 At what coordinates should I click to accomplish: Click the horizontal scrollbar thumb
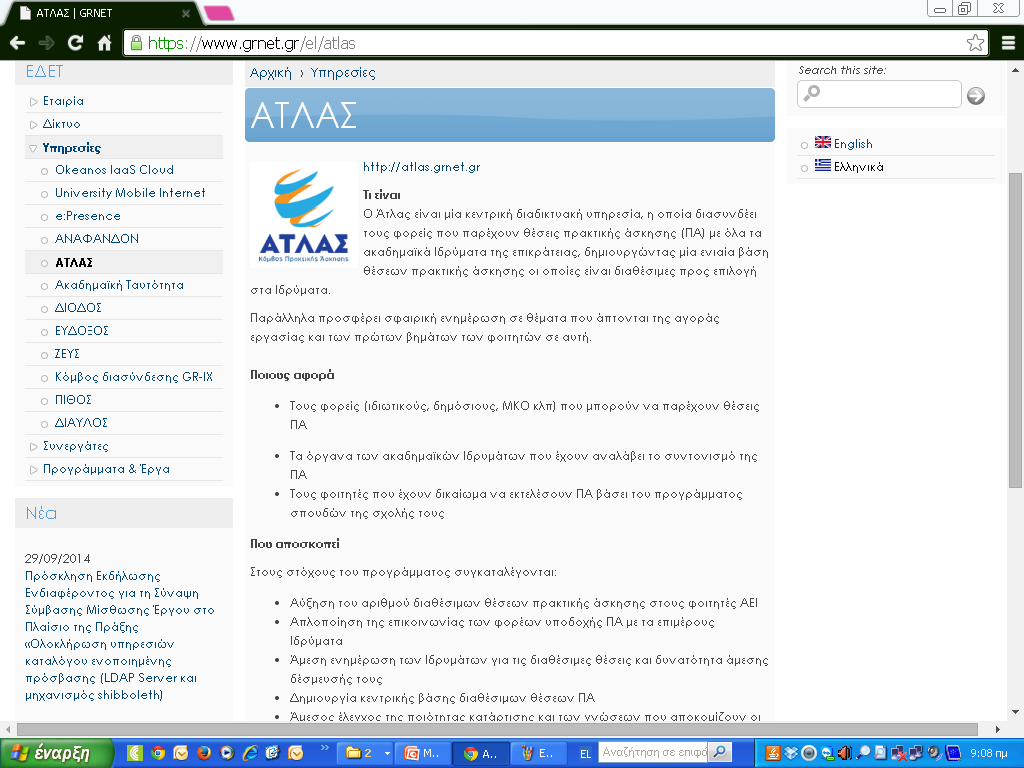pos(497,729)
